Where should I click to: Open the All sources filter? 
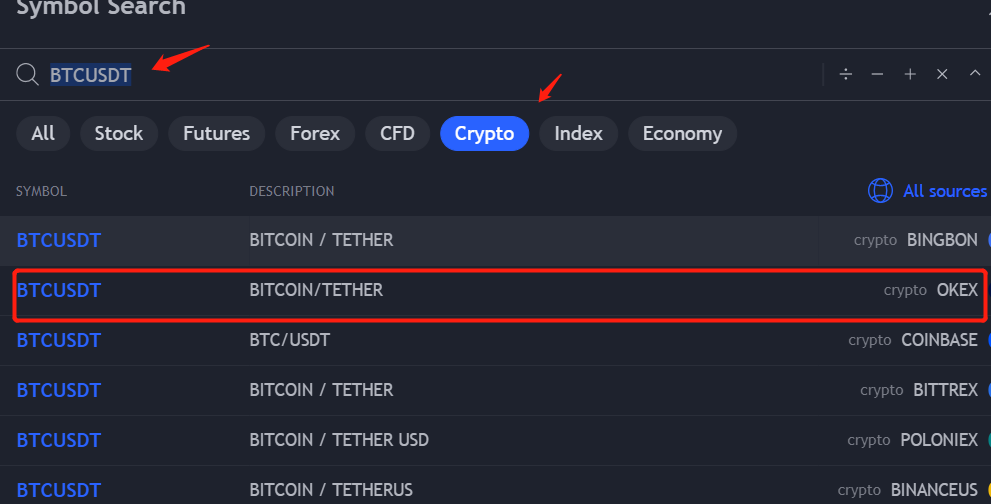click(x=945, y=191)
